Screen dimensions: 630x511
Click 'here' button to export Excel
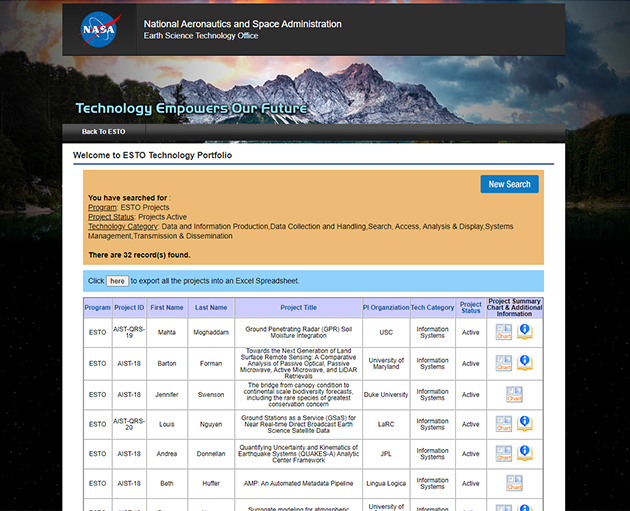point(117,281)
